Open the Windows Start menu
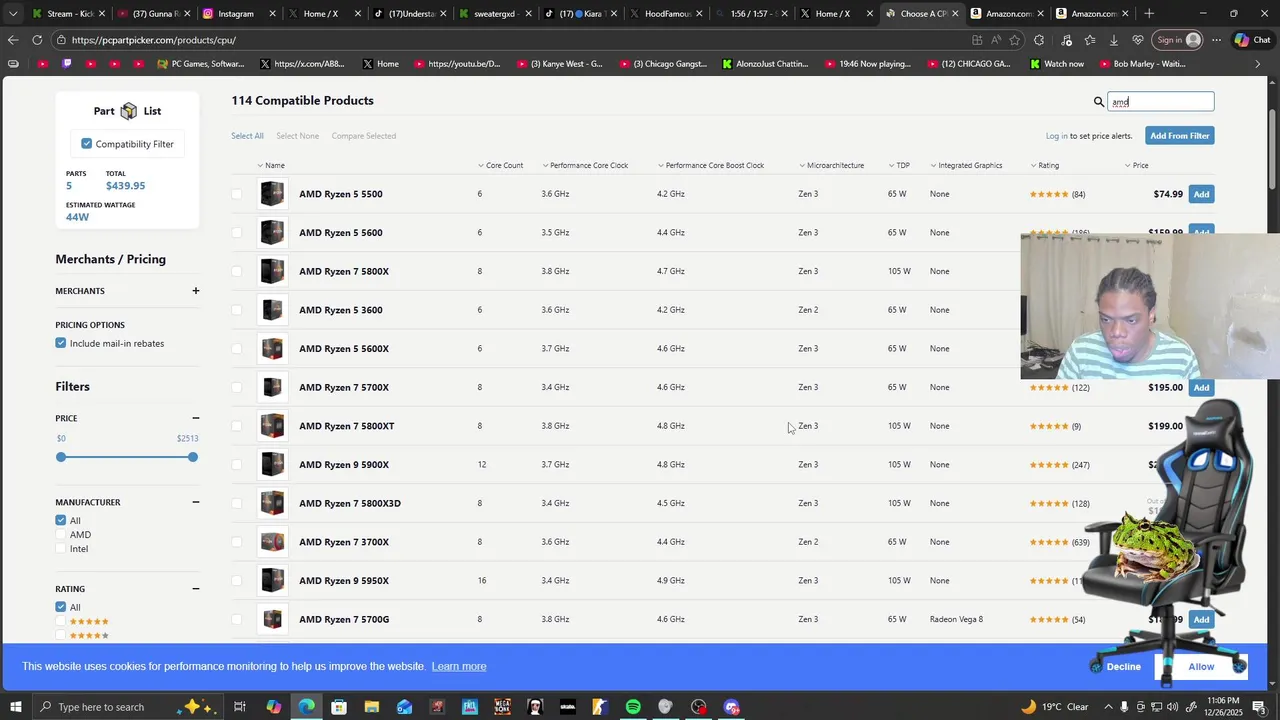This screenshot has height=720, width=1280. pos(15,707)
